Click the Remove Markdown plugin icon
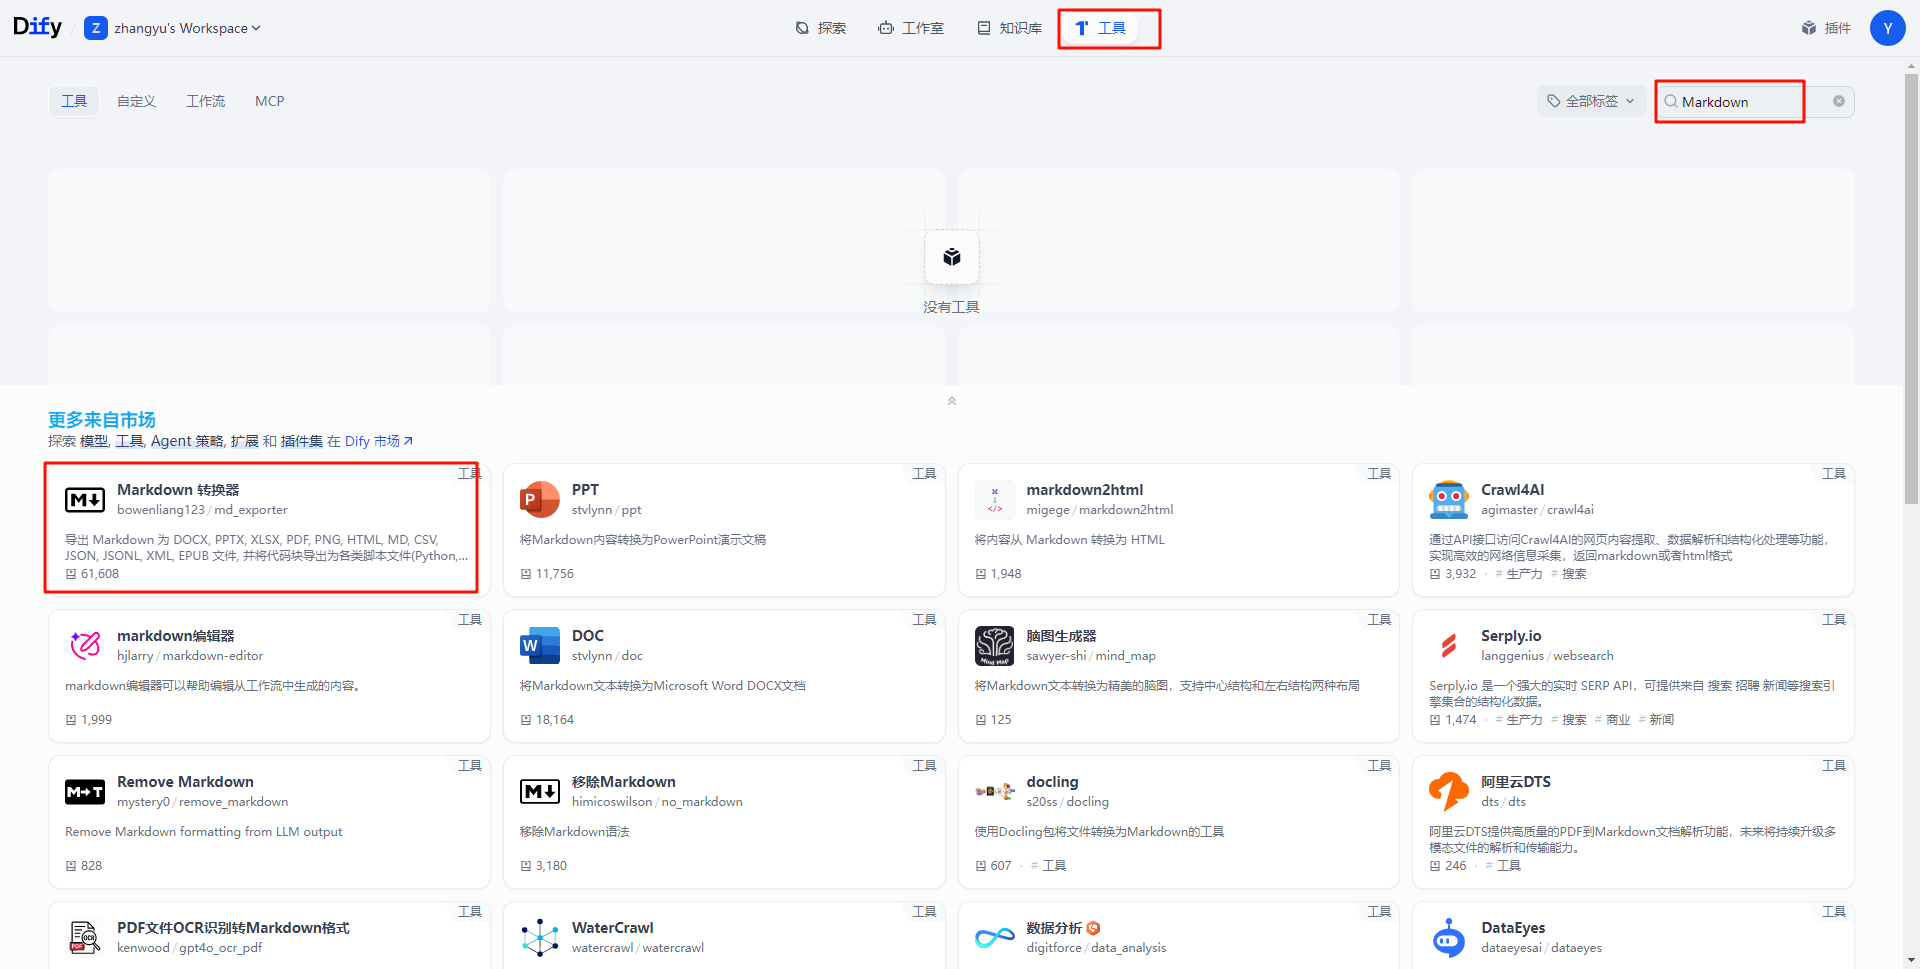This screenshot has width=1920, height=969. pyautogui.click(x=85, y=791)
